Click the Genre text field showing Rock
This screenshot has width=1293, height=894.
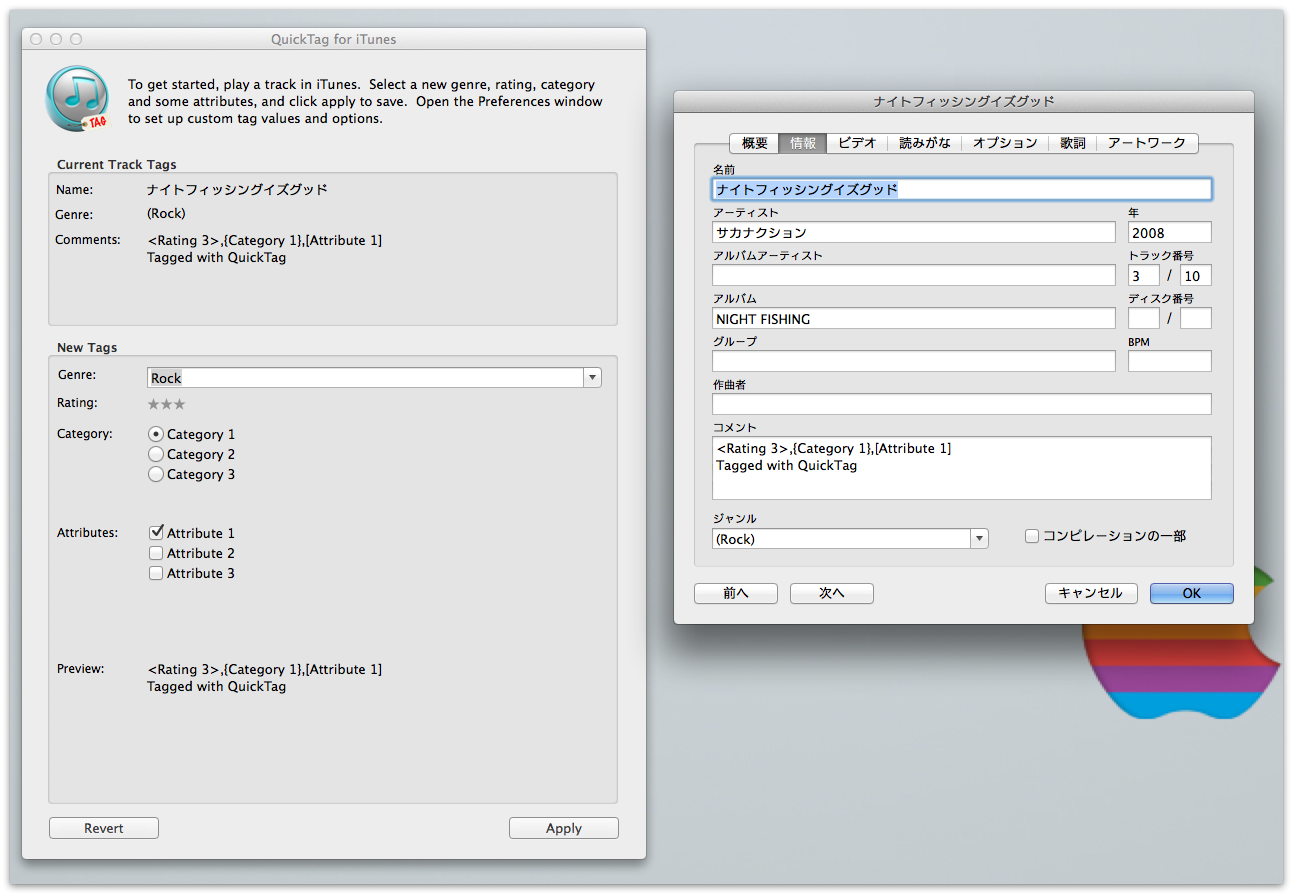(366, 378)
